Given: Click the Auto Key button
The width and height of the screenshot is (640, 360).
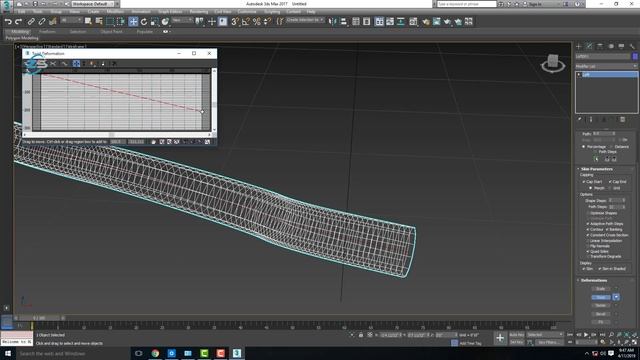Looking at the screenshot, I should [x=517, y=335].
